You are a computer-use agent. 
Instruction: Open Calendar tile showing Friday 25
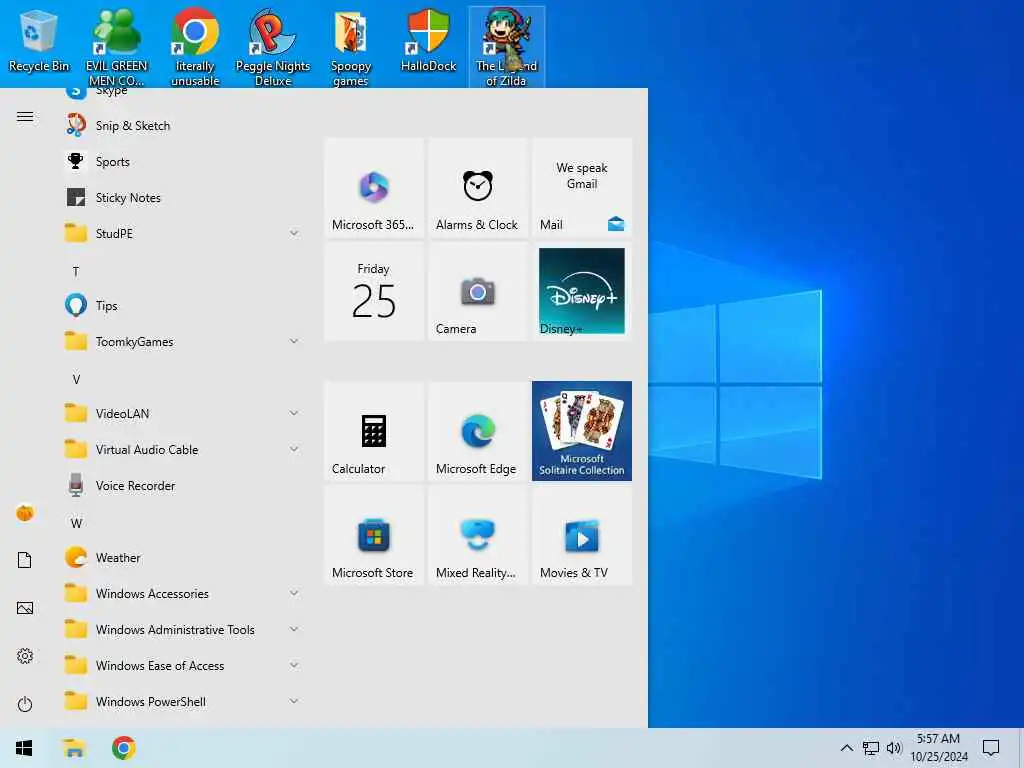pos(374,291)
